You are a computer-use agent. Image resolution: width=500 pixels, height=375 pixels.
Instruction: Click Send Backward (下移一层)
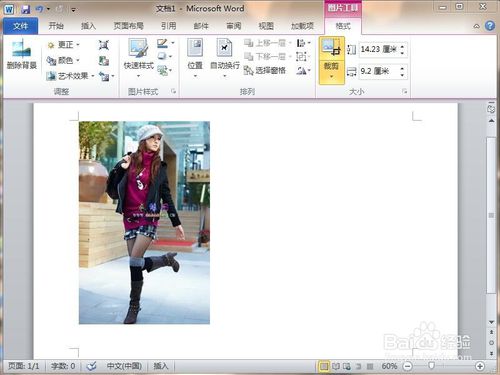pos(268,56)
